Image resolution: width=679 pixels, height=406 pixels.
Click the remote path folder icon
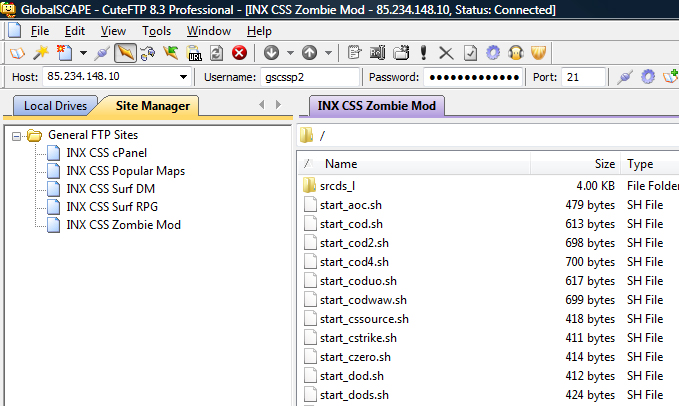(307, 135)
